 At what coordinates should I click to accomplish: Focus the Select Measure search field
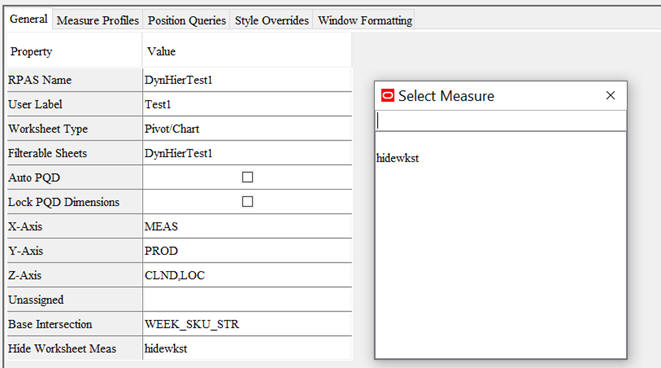pos(501,121)
